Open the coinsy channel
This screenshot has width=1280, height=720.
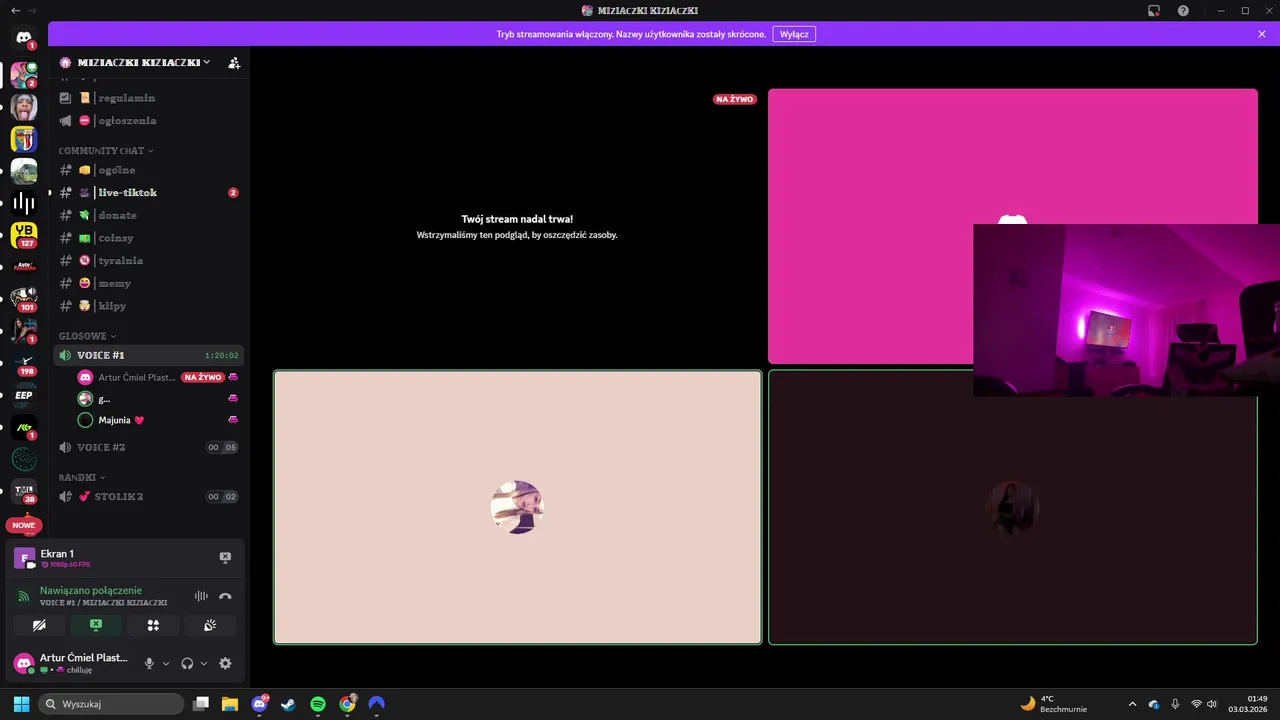(x=148, y=238)
